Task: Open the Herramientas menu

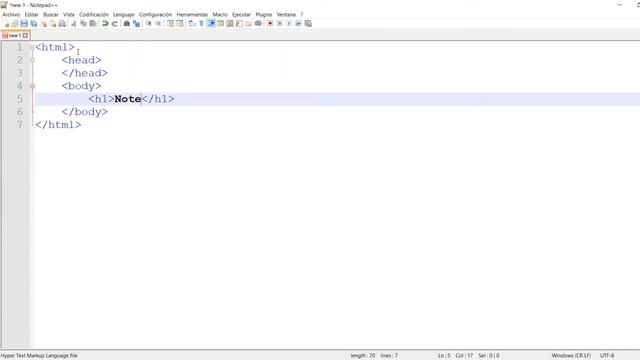Action: coord(192,15)
